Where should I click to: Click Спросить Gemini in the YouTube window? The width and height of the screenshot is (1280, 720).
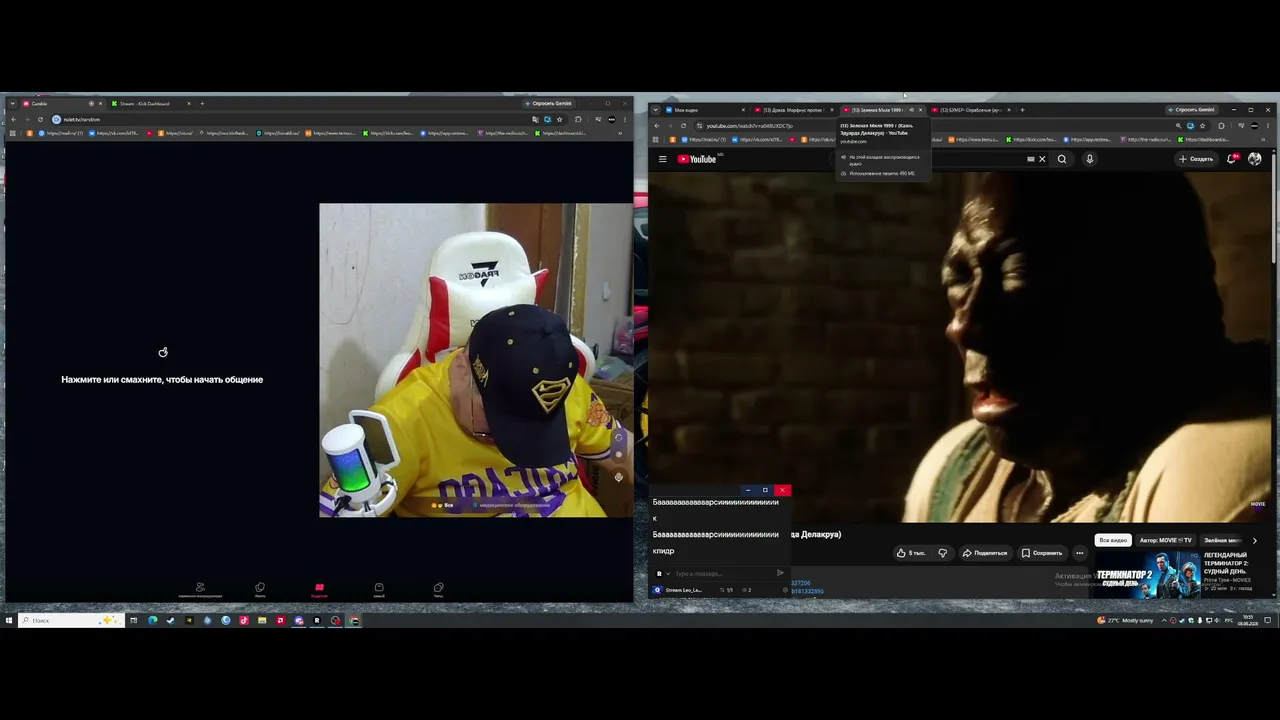1192,110
